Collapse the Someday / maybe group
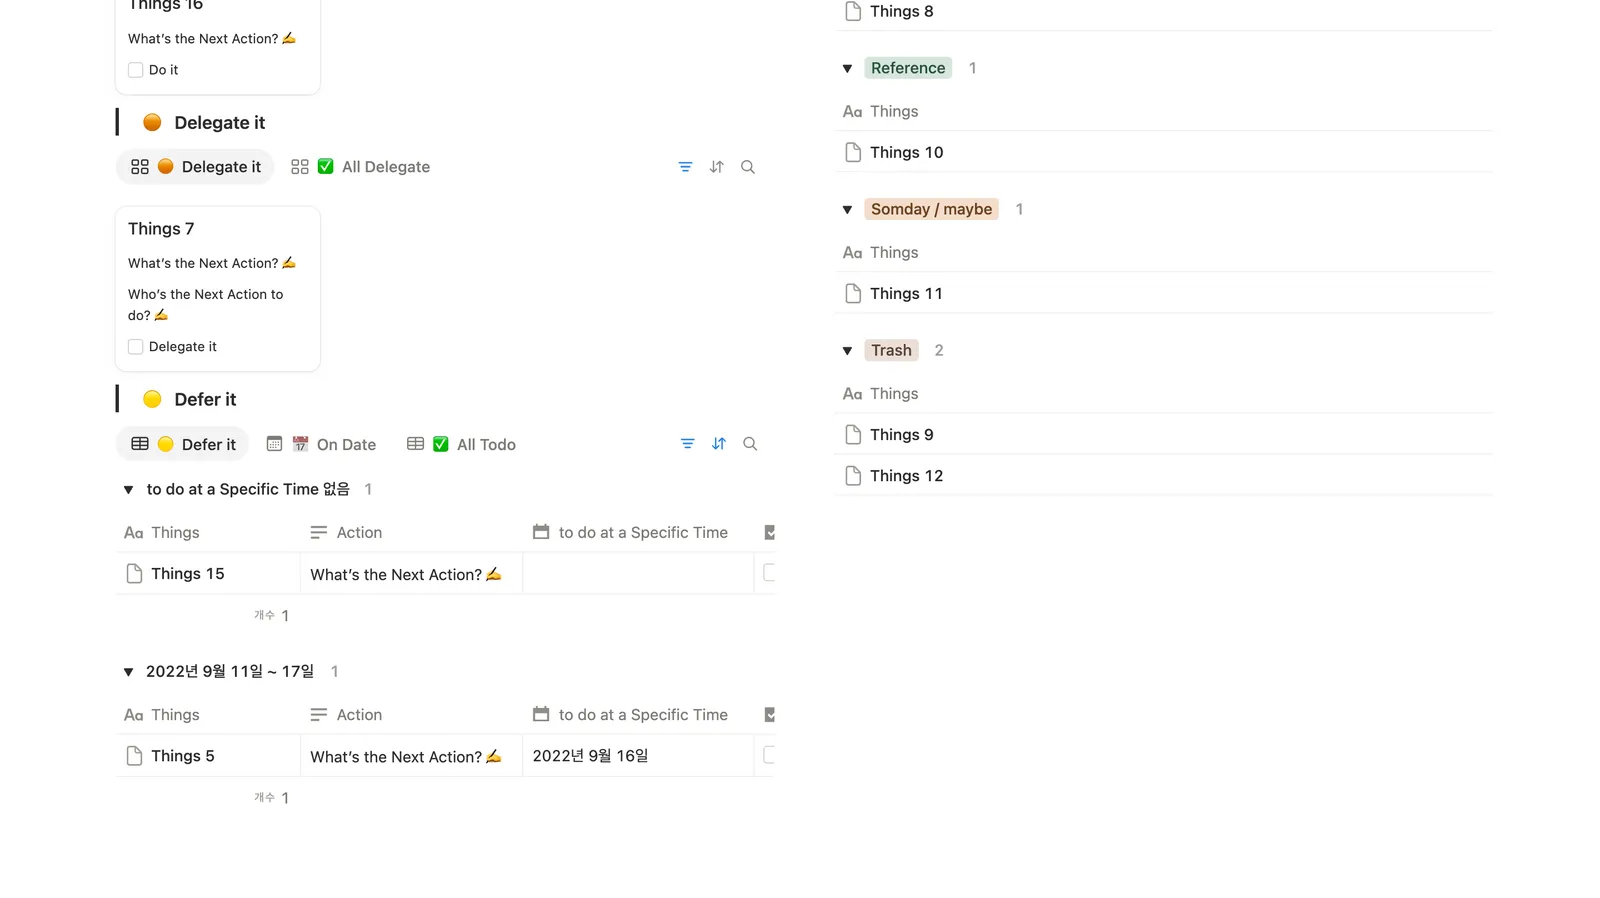Screen dimensions: 1600x898 (x=847, y=209)
